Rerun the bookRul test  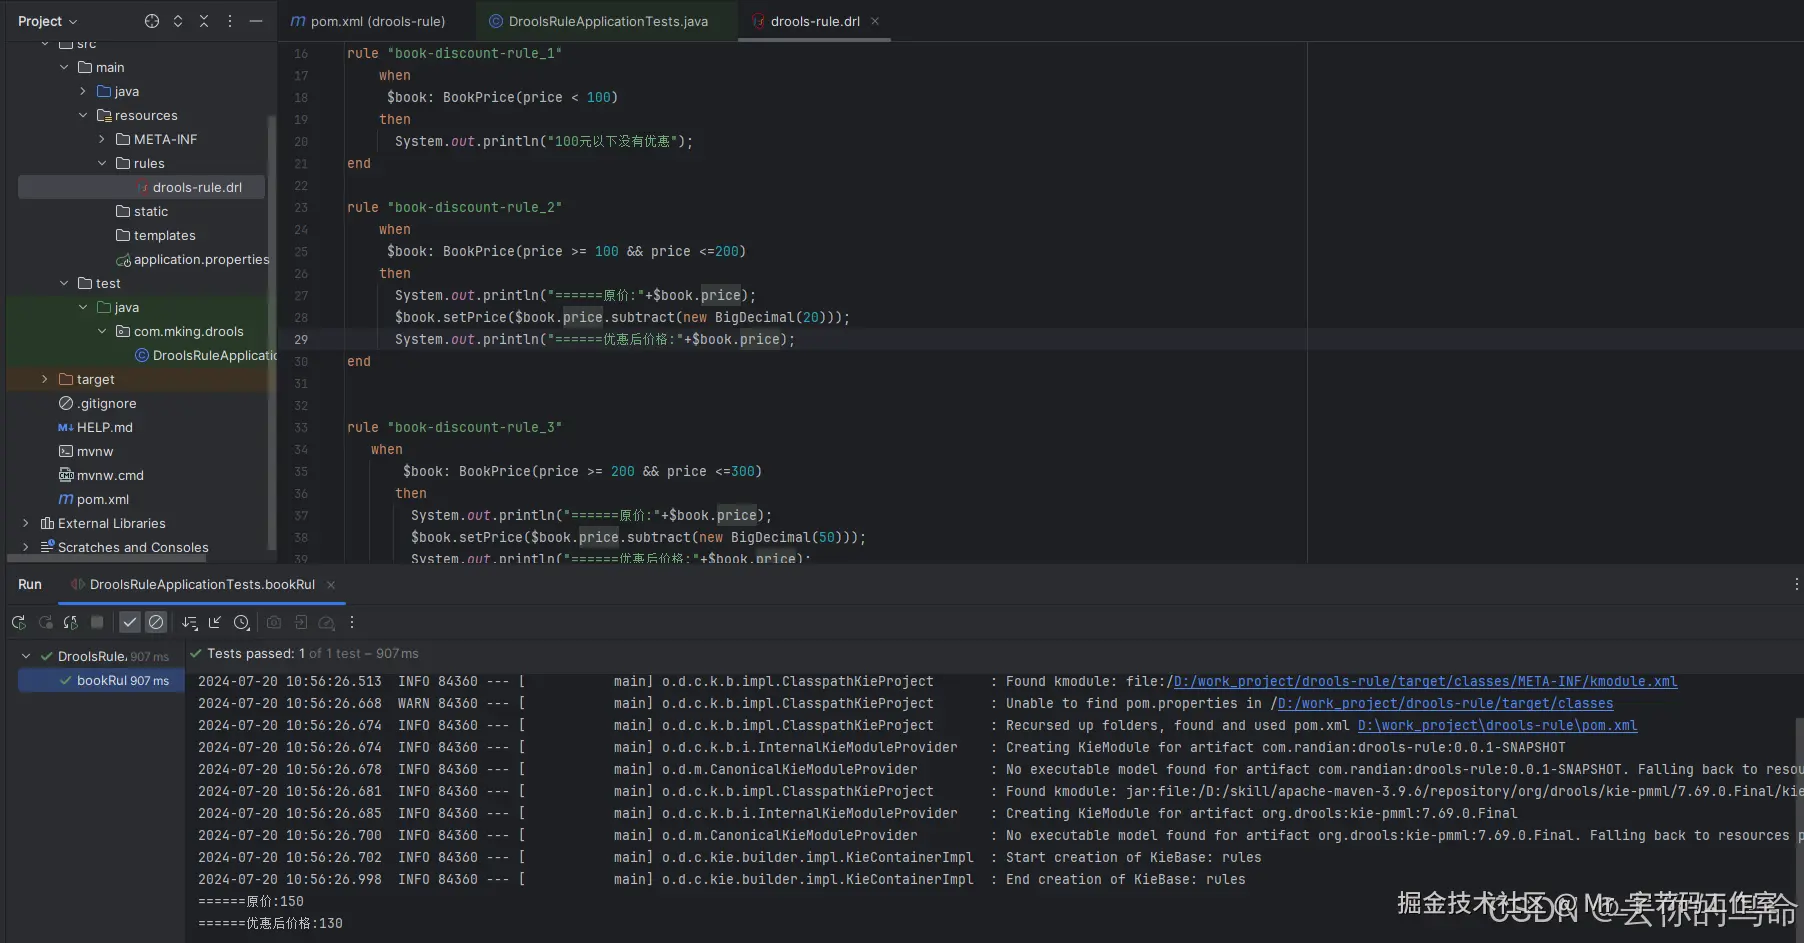click(19, 622)
